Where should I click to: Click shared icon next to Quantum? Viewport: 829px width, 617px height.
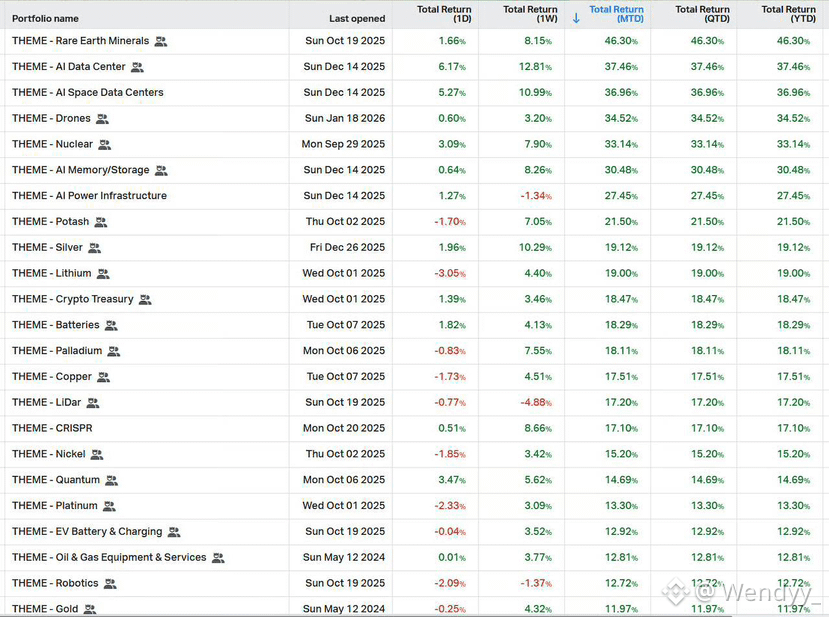112,481
